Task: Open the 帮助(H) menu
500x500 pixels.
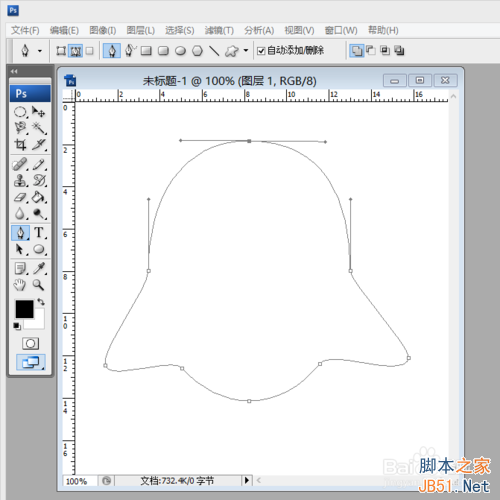Action: pyautogui.click(x=383, y=30)
